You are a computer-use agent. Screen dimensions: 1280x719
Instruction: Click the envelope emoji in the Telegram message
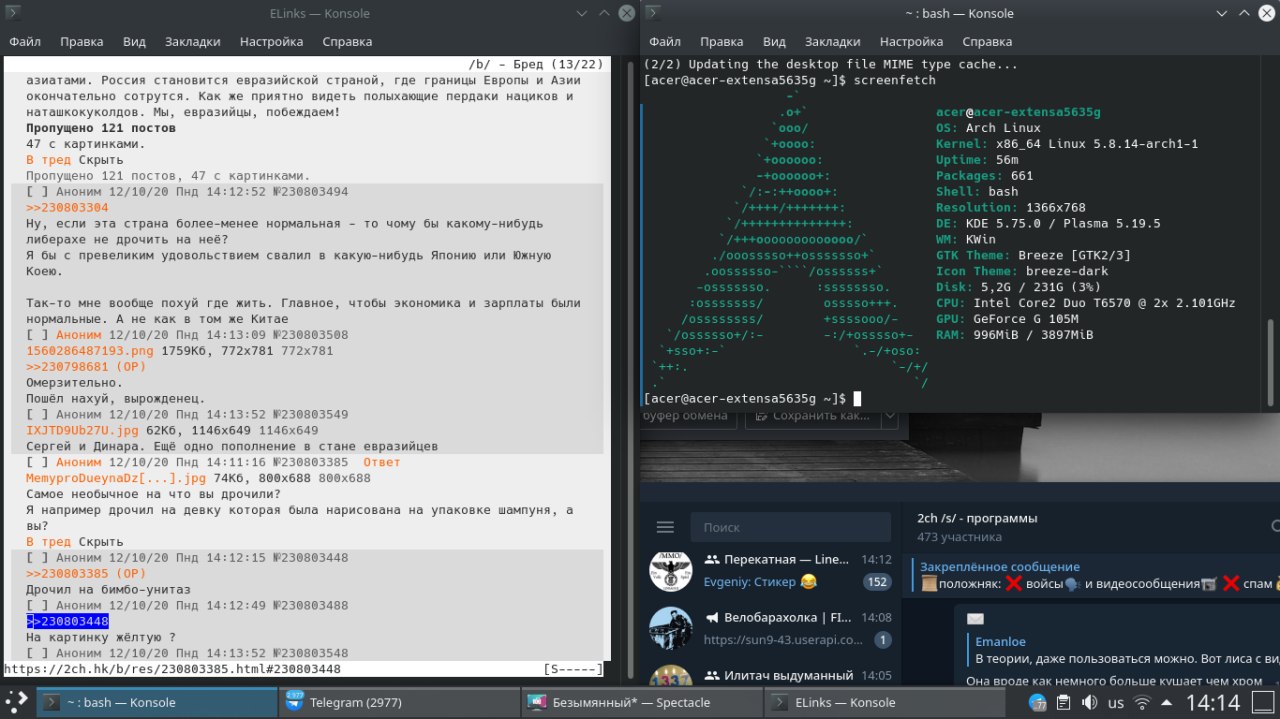pyautogui.click(x=976, y=619)
